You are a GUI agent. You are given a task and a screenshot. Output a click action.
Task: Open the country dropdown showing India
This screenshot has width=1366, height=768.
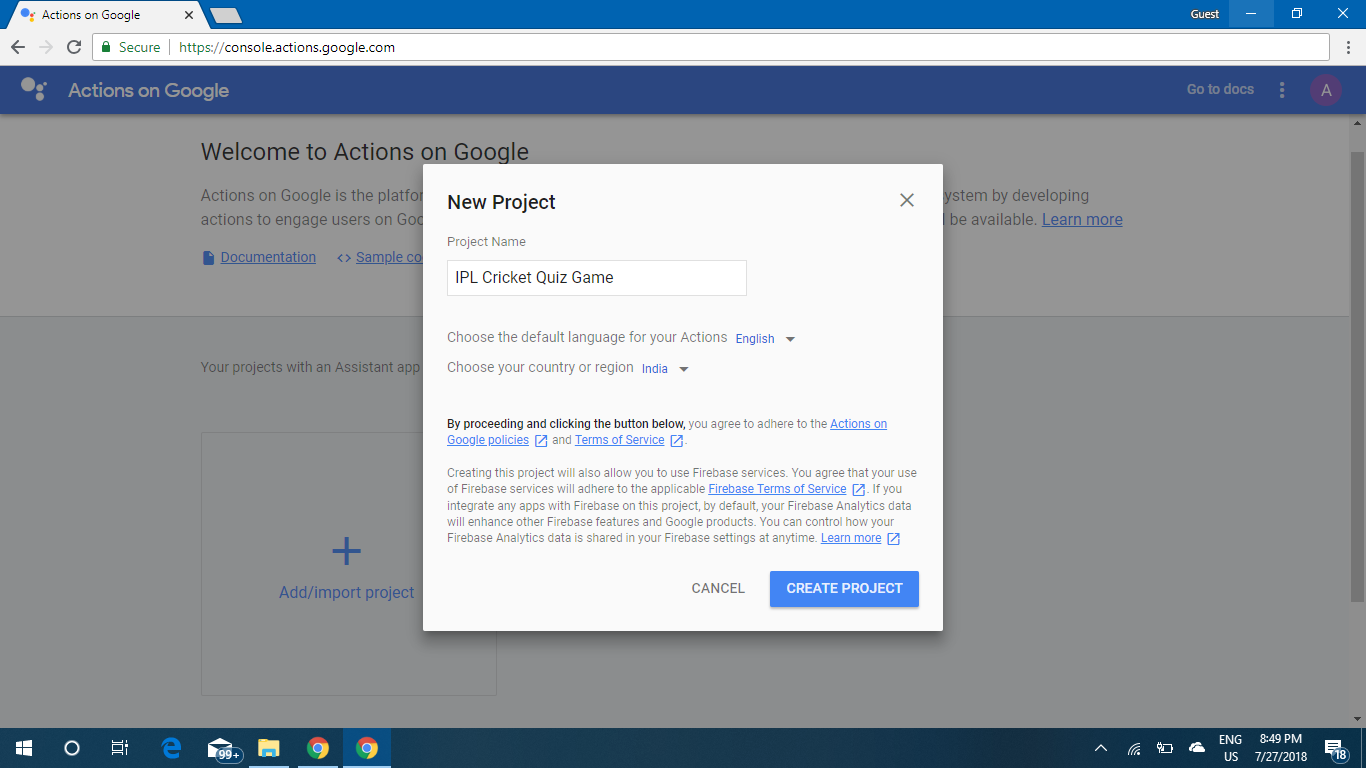tap(666, 369)
